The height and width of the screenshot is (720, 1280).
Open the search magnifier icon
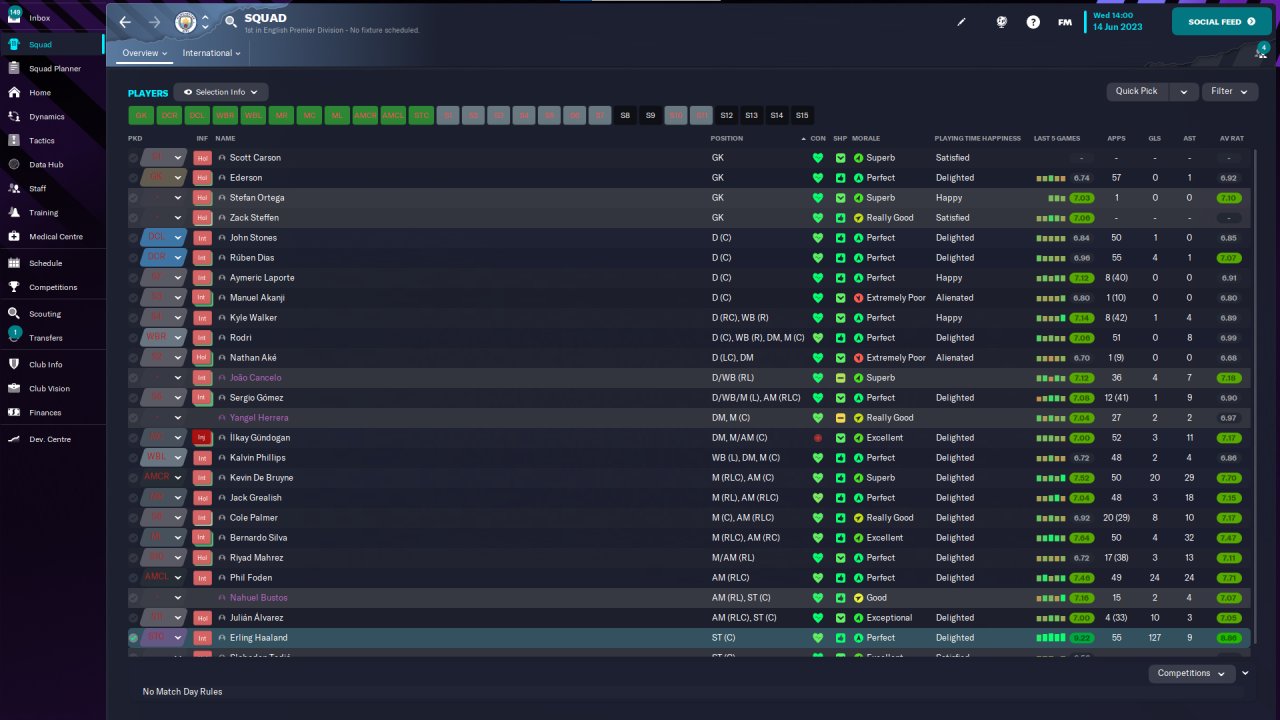(231, 21)
